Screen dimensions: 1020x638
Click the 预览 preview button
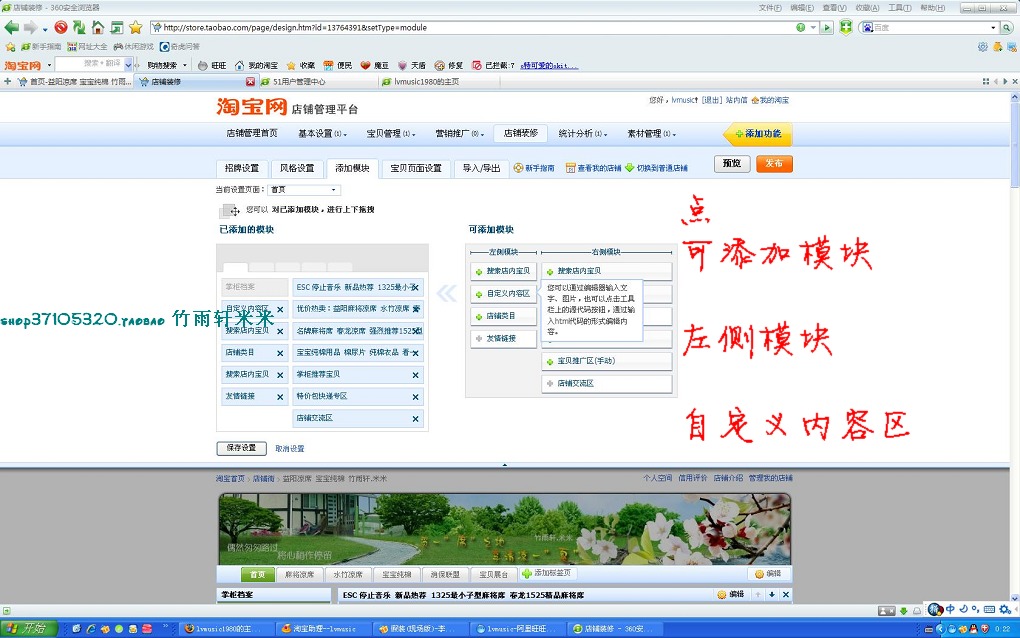(732, 163)
